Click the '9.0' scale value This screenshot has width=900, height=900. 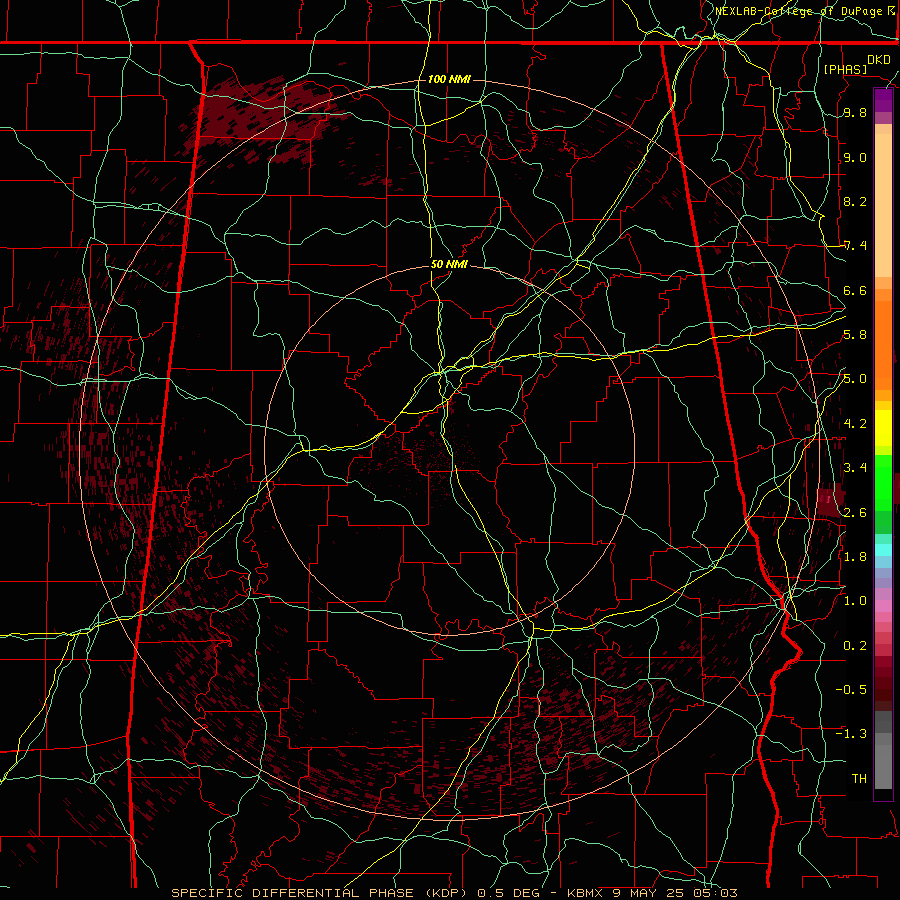[x=855, y=157]
